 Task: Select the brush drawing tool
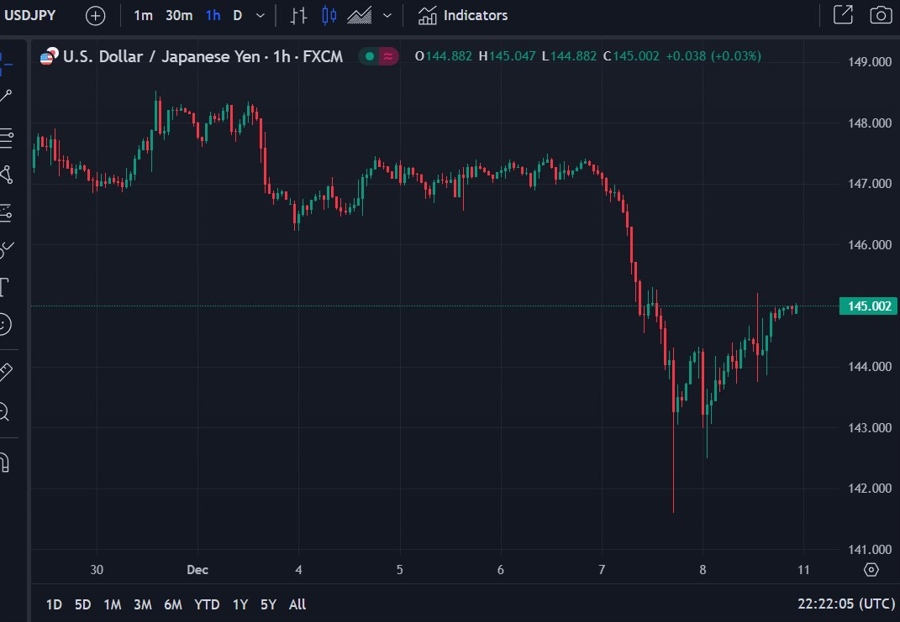point(6,250)
